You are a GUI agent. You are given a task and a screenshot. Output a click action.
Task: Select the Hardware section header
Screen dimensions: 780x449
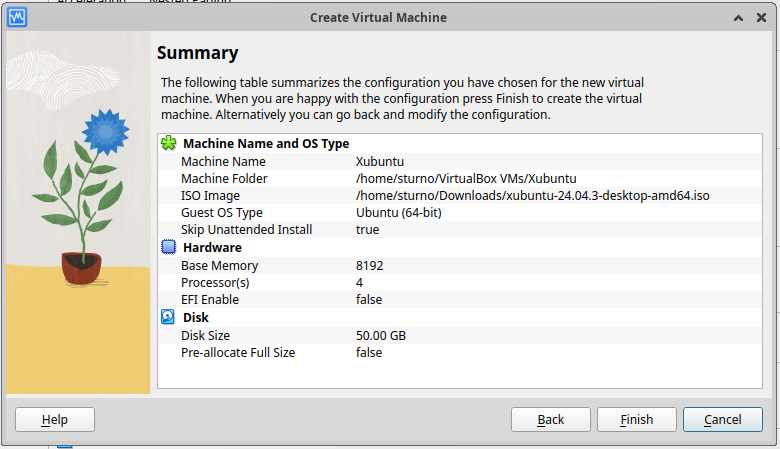212,248
